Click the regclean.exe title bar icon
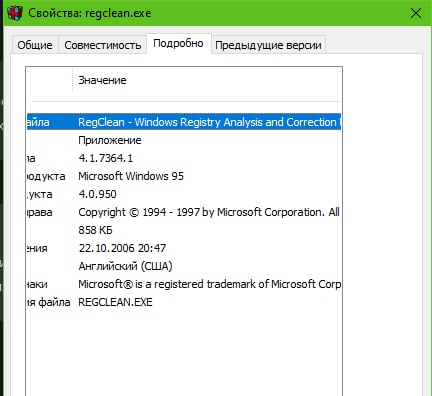This screenshot has height=396, width=432. point(15,13)
